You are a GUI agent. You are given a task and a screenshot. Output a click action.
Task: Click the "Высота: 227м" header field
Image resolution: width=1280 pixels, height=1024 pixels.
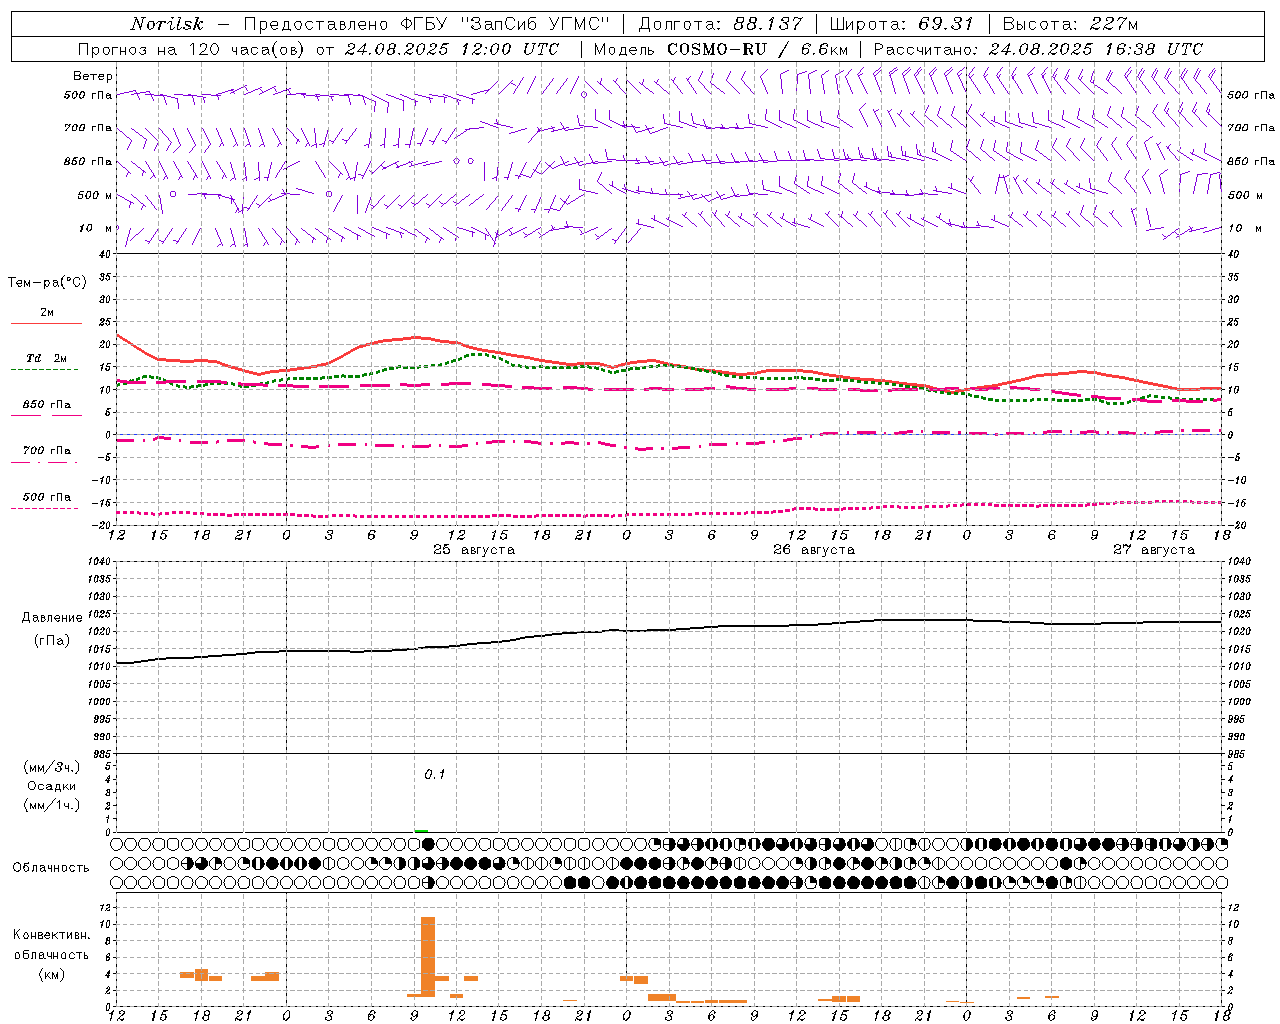pos(1070,24)
